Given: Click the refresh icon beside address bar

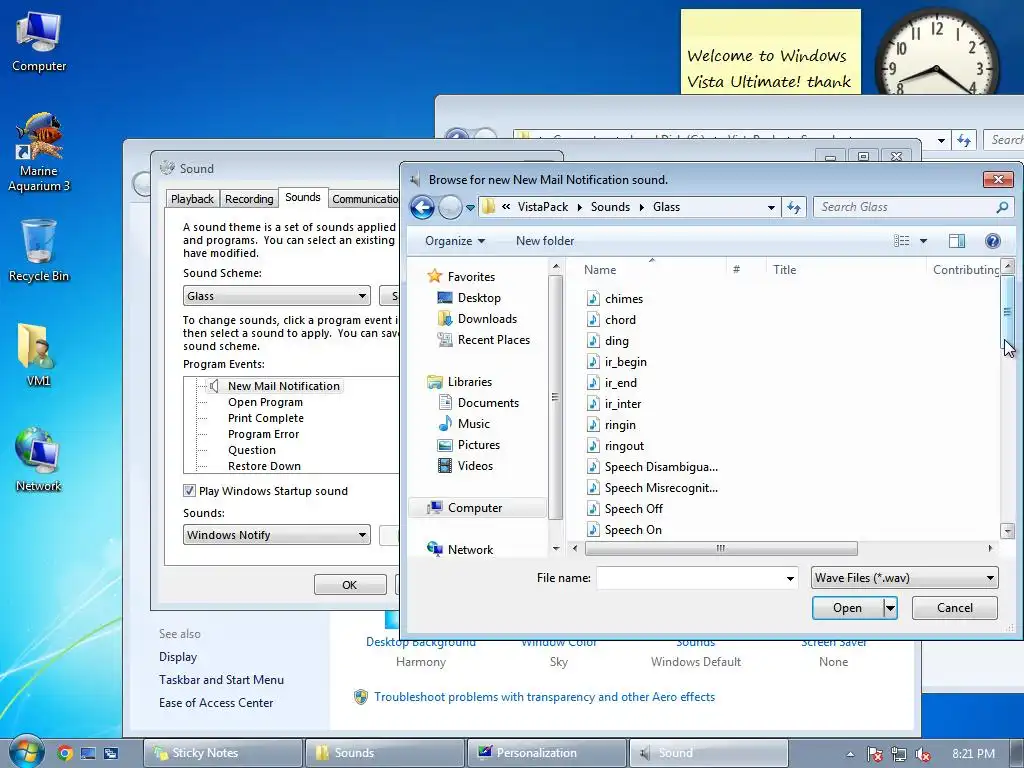Looking at the screenshot, I should click(794, 207).
